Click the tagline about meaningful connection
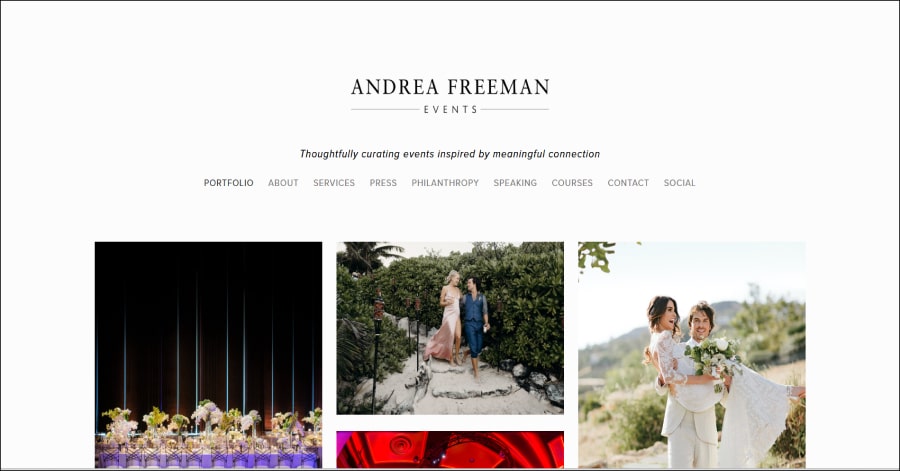 tap(450, 154)
